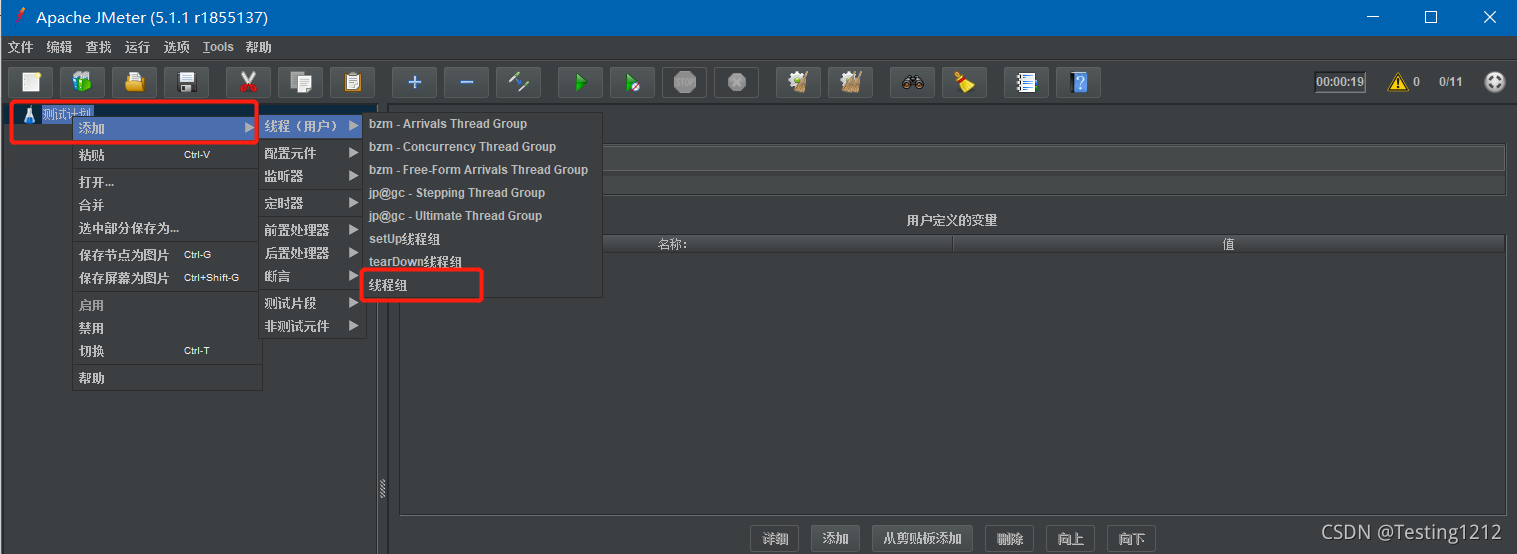Collapse all nodes with minus icon
Viewport: 1517px width, 554px height.
[466, 82]
